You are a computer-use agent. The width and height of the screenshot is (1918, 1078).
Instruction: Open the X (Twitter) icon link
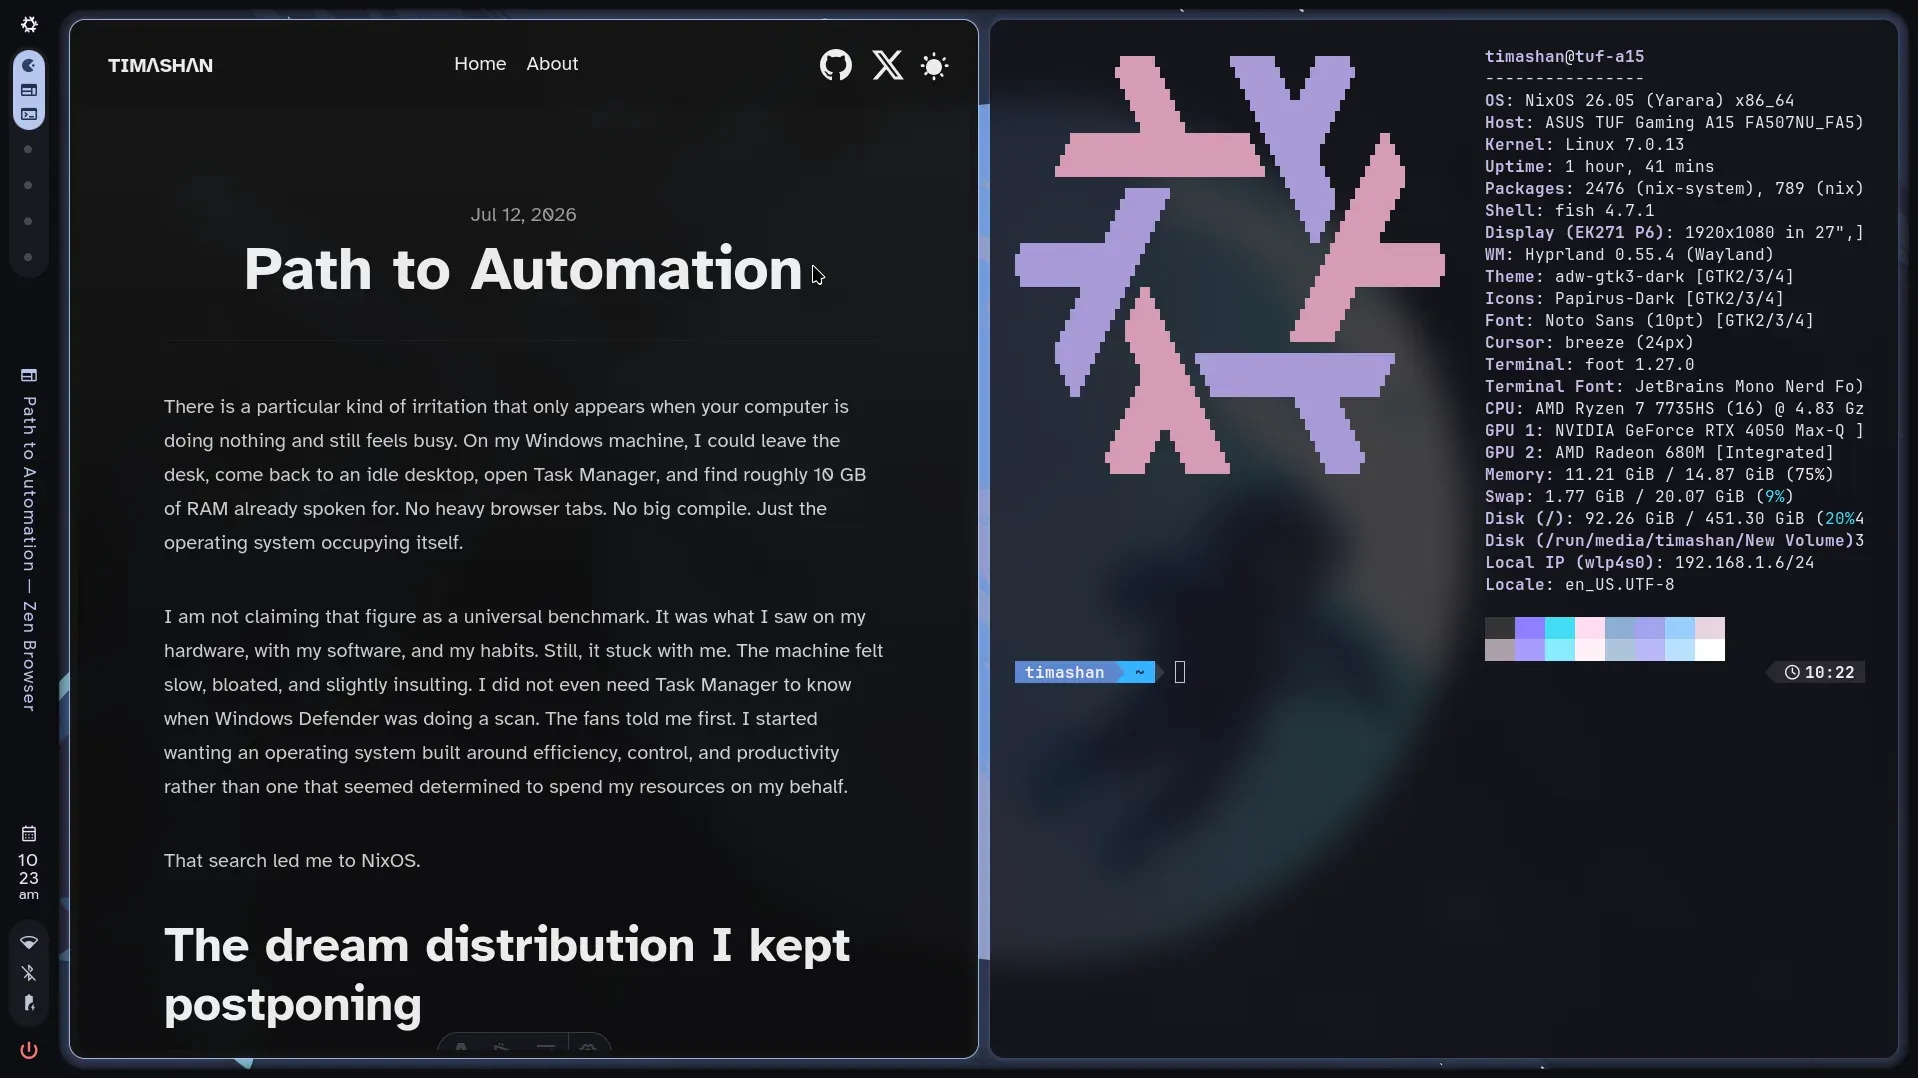[887, 65]
